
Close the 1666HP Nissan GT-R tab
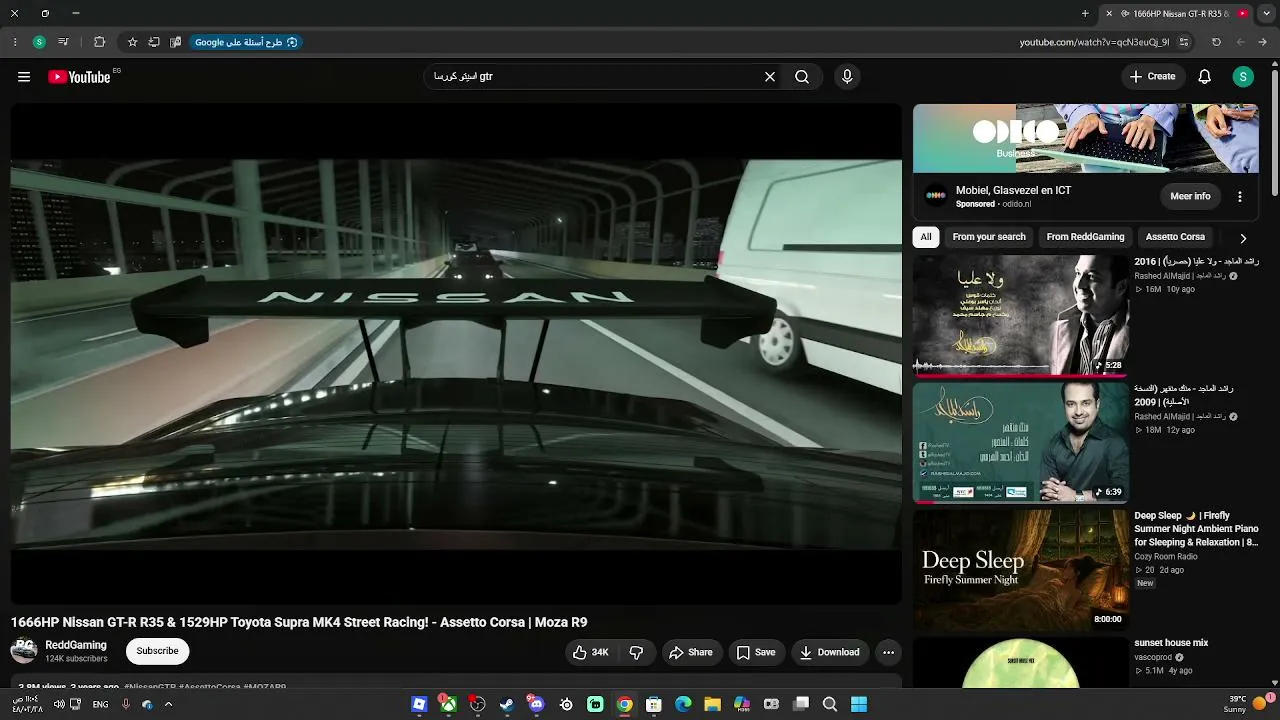[1108, 14]
